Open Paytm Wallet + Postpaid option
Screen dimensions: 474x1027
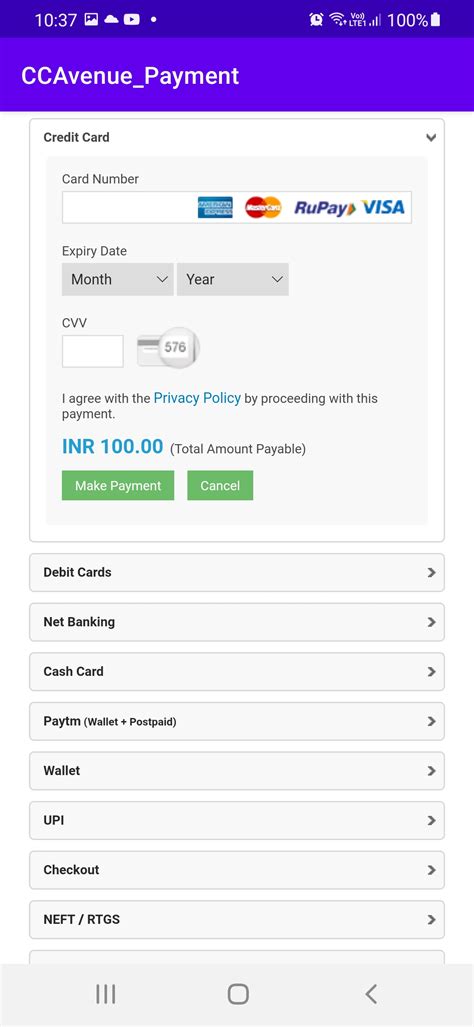[237, 721]
